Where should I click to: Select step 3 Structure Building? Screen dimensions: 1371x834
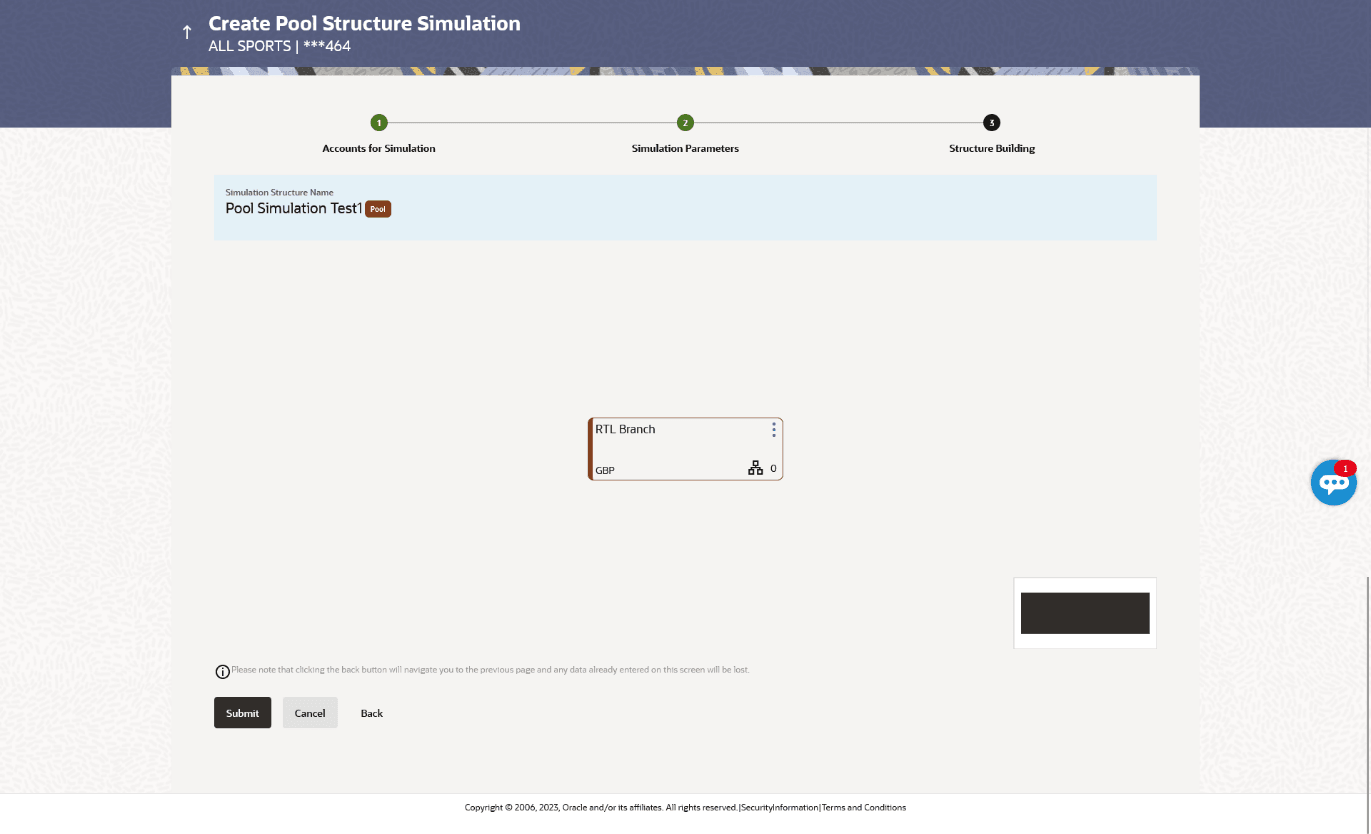coord(991,123)
